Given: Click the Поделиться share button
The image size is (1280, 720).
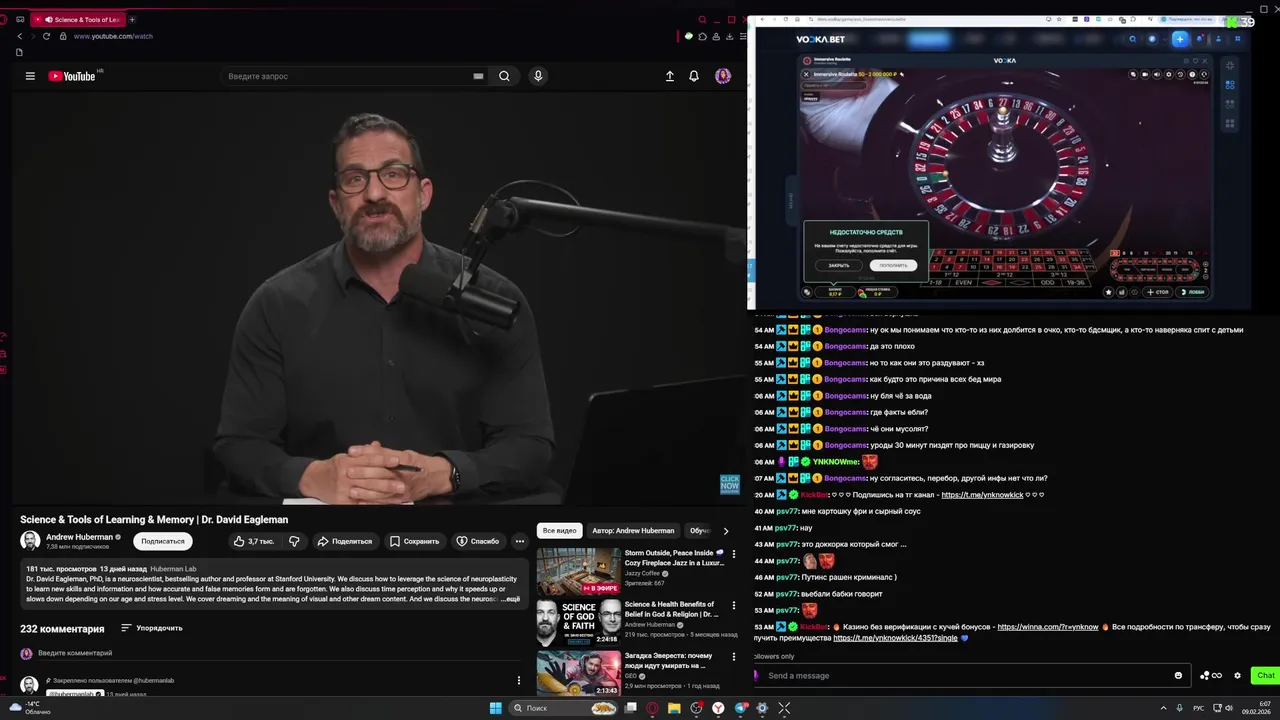Looking at the screenshot, I should point(344,541).
